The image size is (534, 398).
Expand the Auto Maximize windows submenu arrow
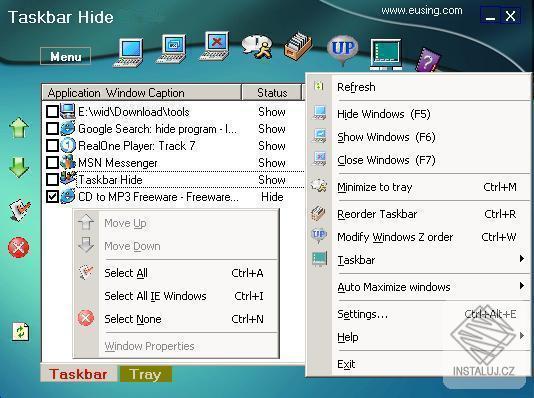coord(522,286)
